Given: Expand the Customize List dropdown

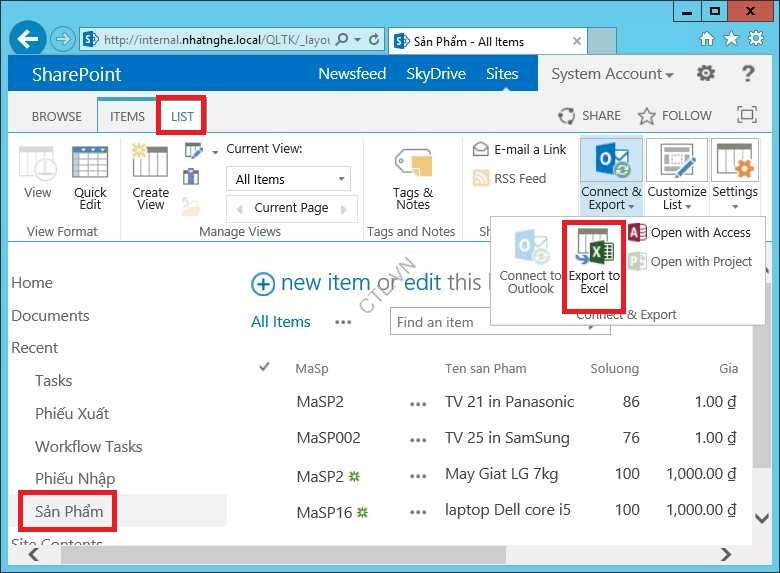Looking at the screenshot, I should [677, 175].
